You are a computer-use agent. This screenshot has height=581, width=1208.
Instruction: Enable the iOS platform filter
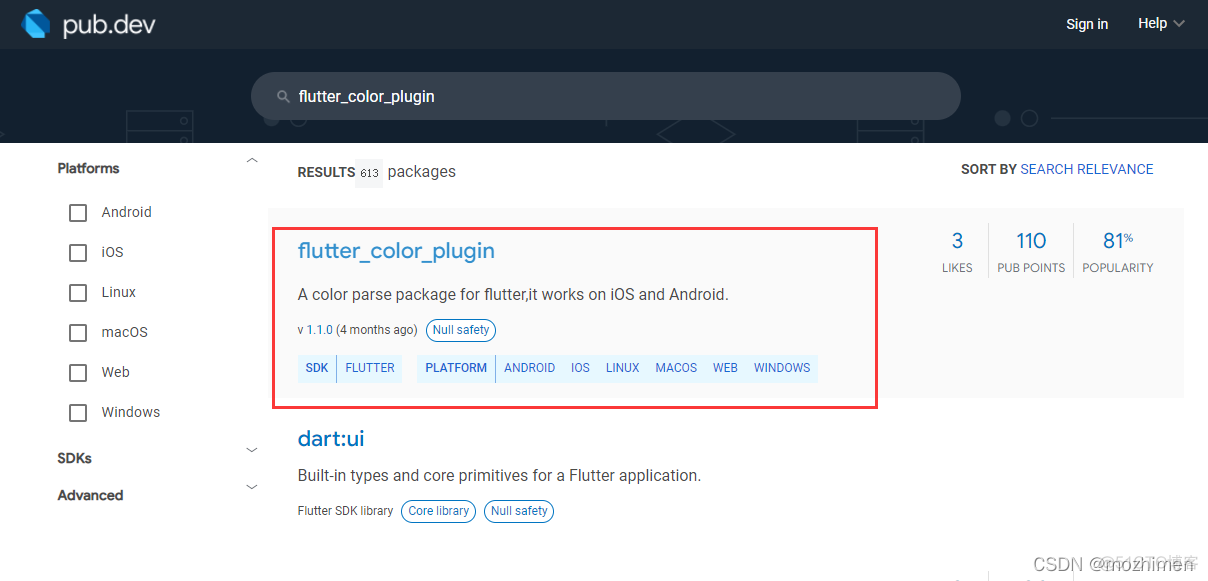(78, 252)
